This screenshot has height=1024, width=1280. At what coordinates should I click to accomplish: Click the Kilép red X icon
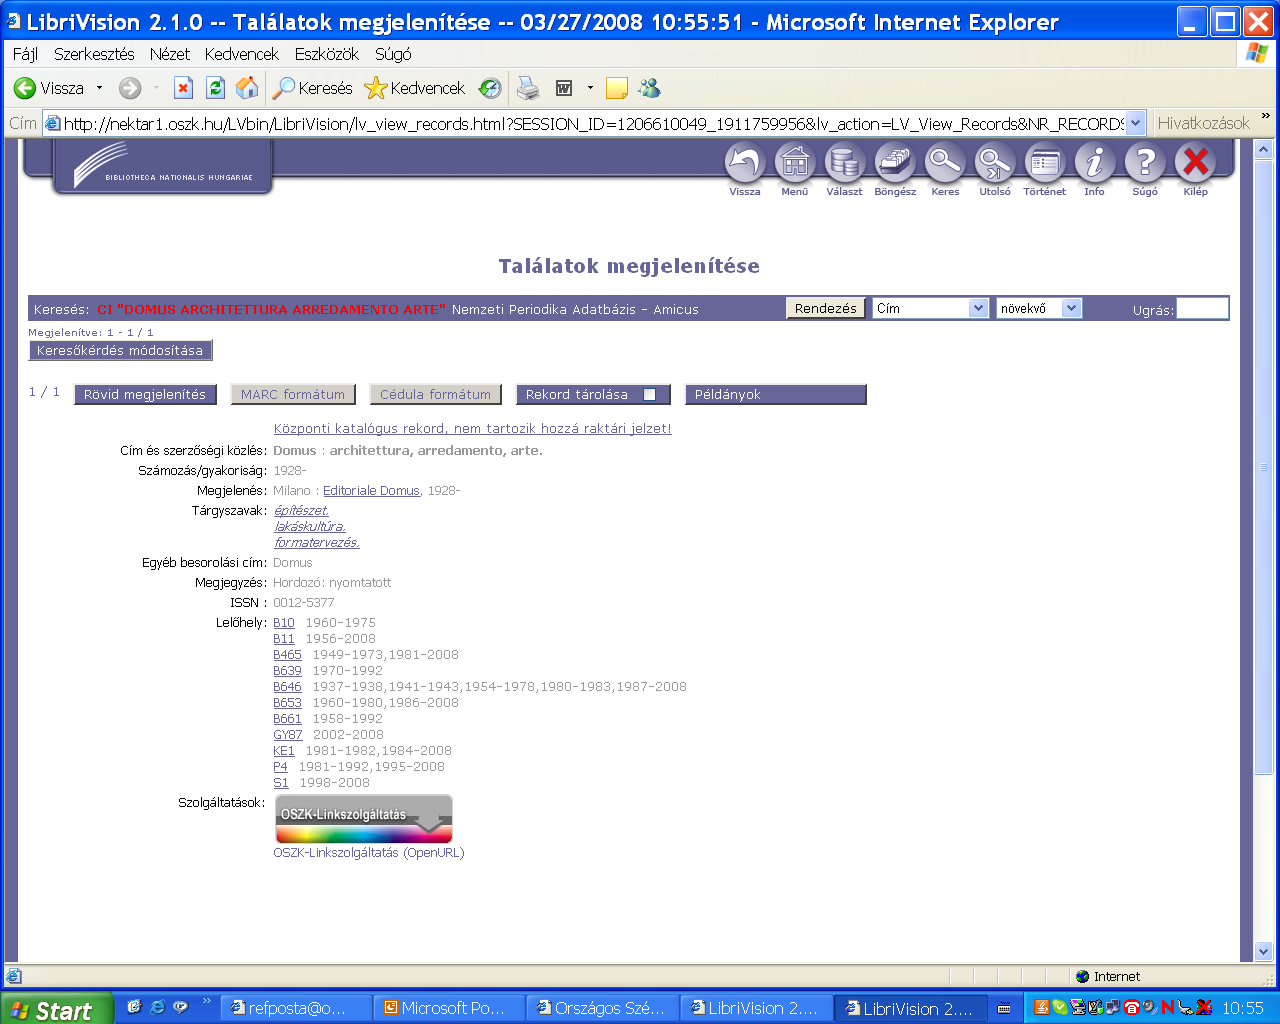tap(1195, 163)
